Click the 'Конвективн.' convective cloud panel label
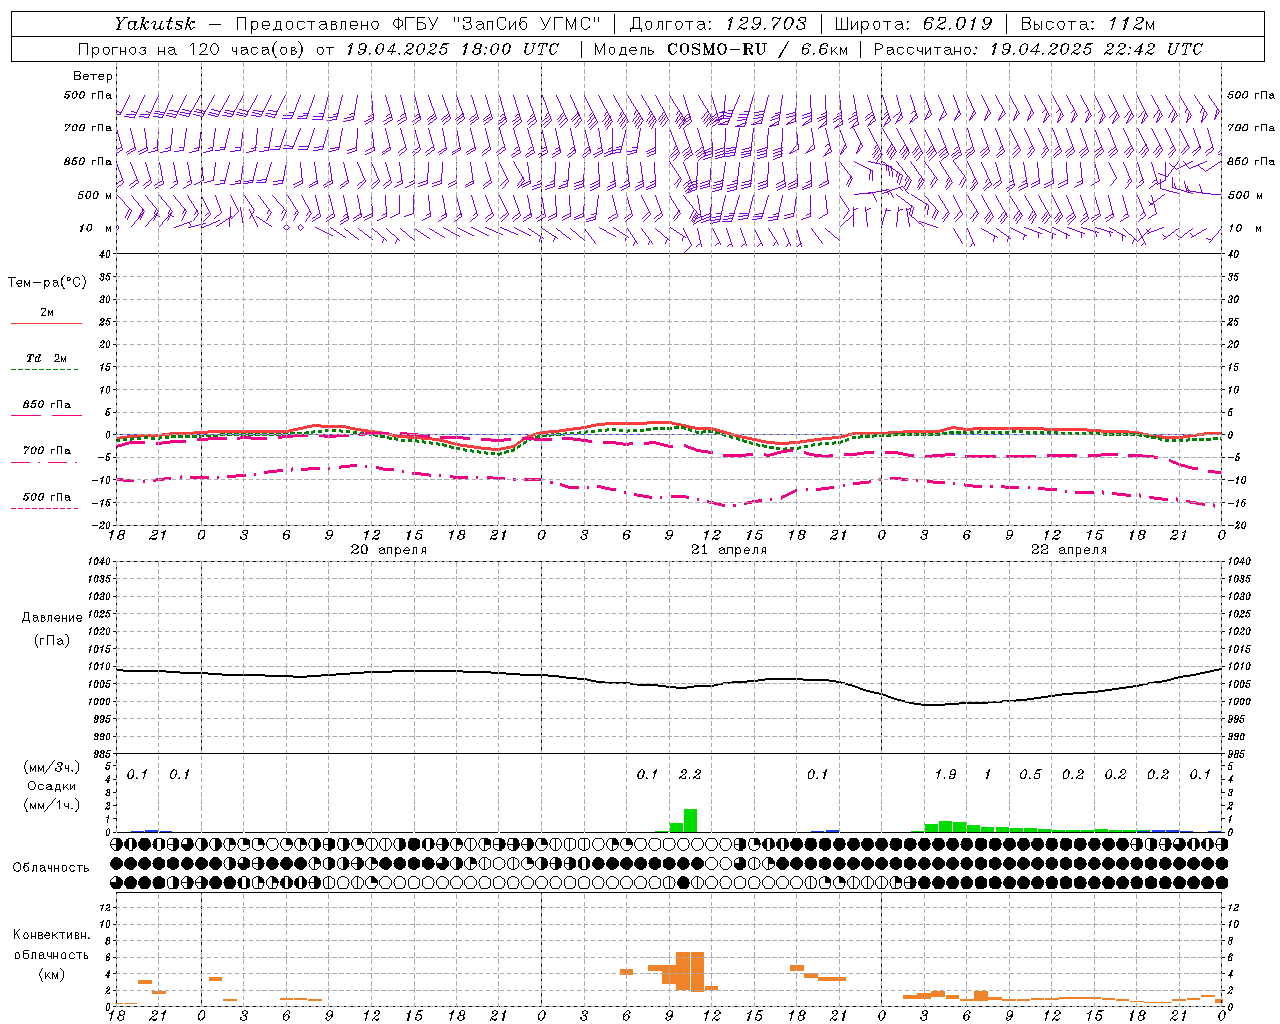The width and height of the screenshot is (1280, 1024). 52,935
